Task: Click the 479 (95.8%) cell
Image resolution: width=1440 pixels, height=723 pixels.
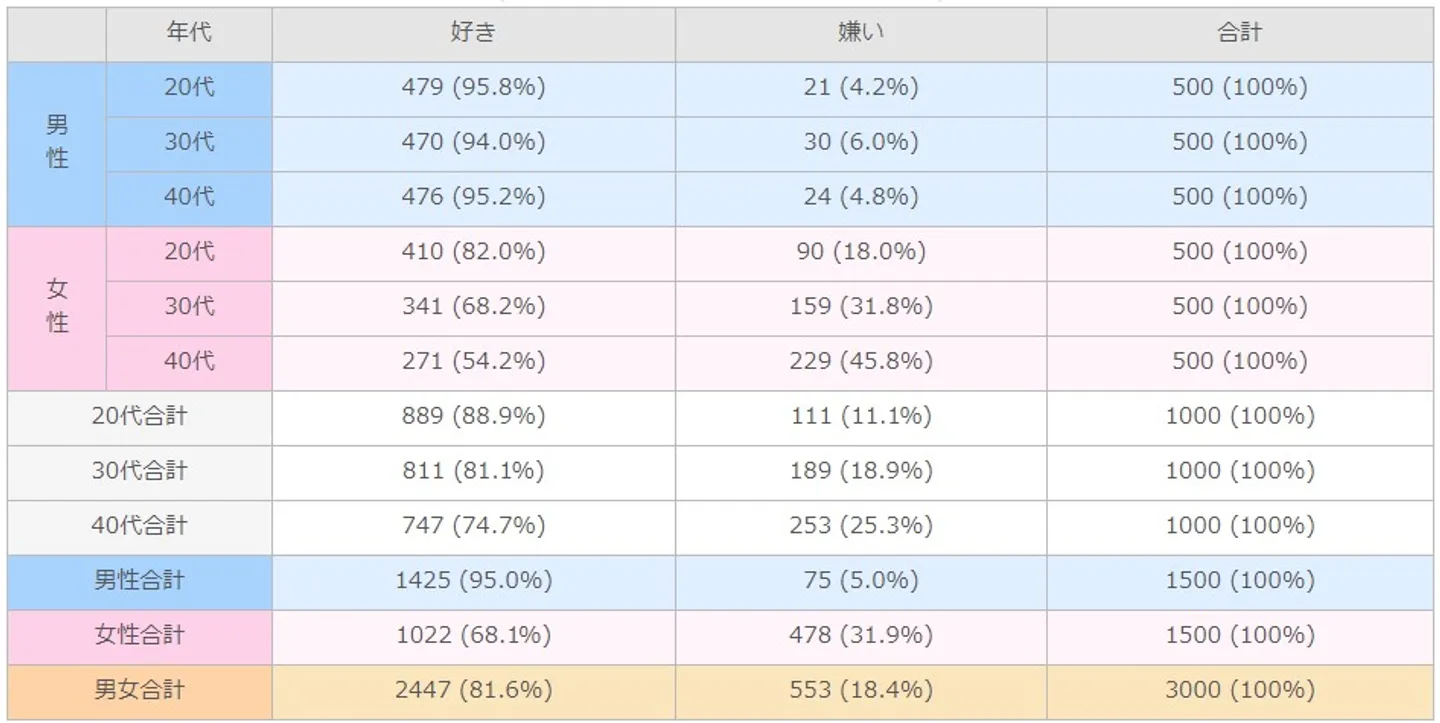Action: (473, 88)
